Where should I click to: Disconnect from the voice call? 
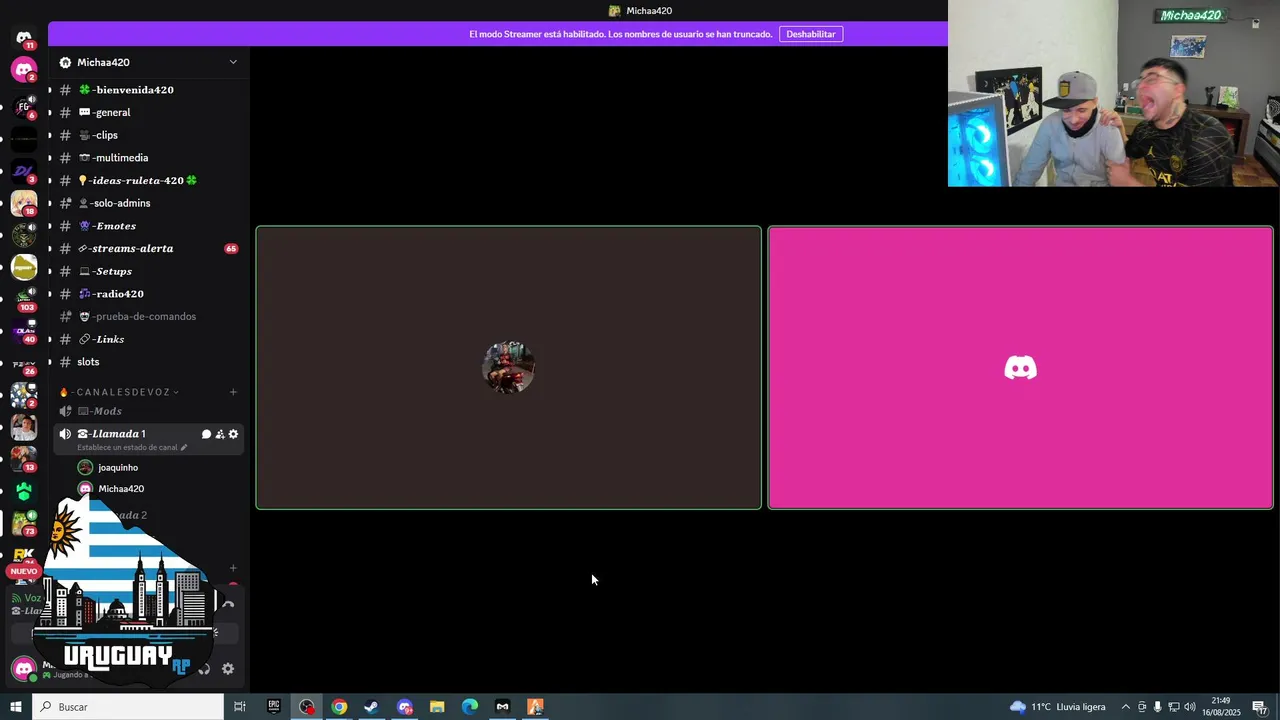coord(228,604)
